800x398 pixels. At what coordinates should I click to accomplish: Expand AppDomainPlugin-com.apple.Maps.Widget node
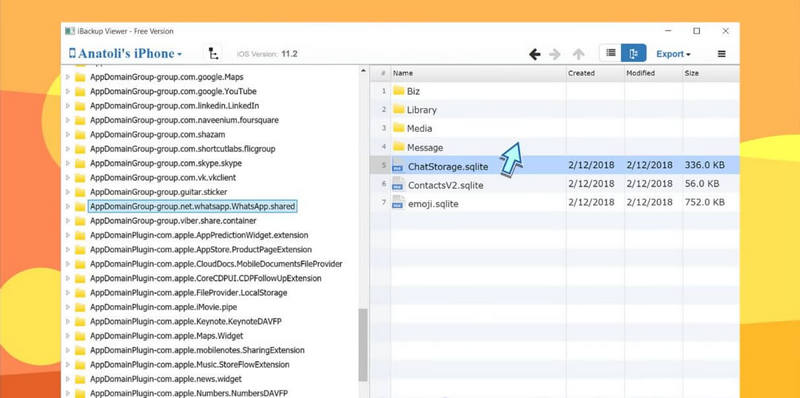(67, 336)
